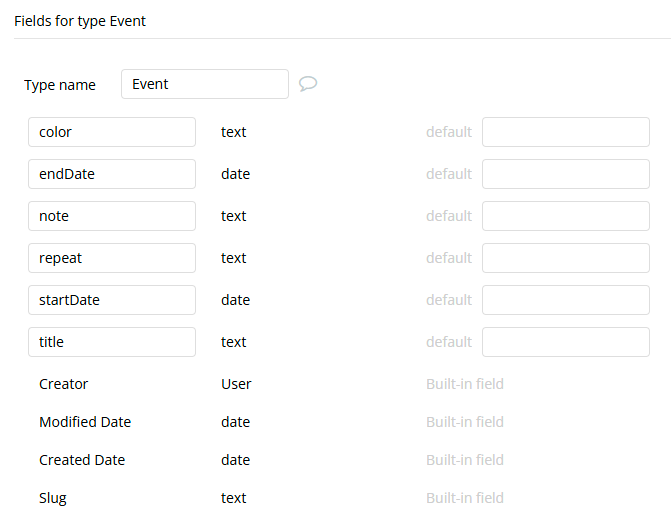Image resolution: width=671 pixels, height=527 pixels.
Task: Click the endDate field name box
Action: click(x=111, y=174)
